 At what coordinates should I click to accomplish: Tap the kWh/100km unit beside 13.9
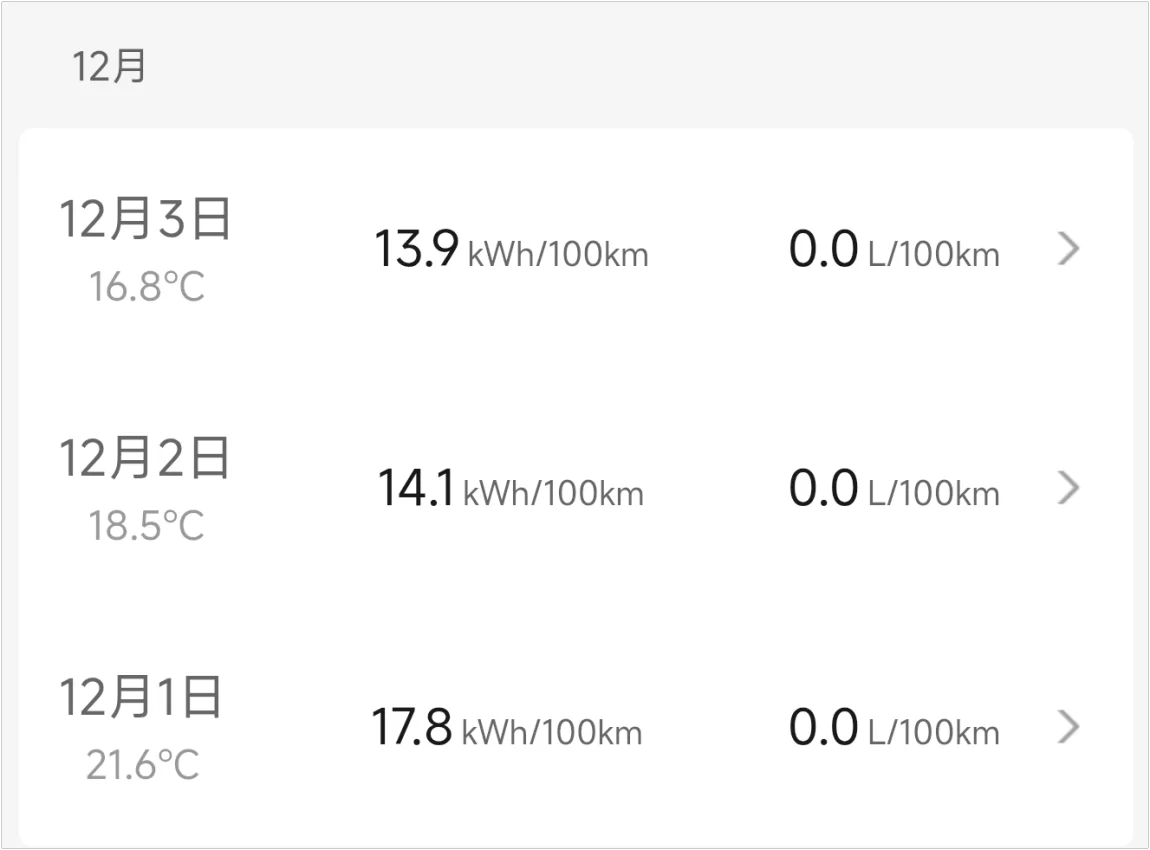(558, 254)
